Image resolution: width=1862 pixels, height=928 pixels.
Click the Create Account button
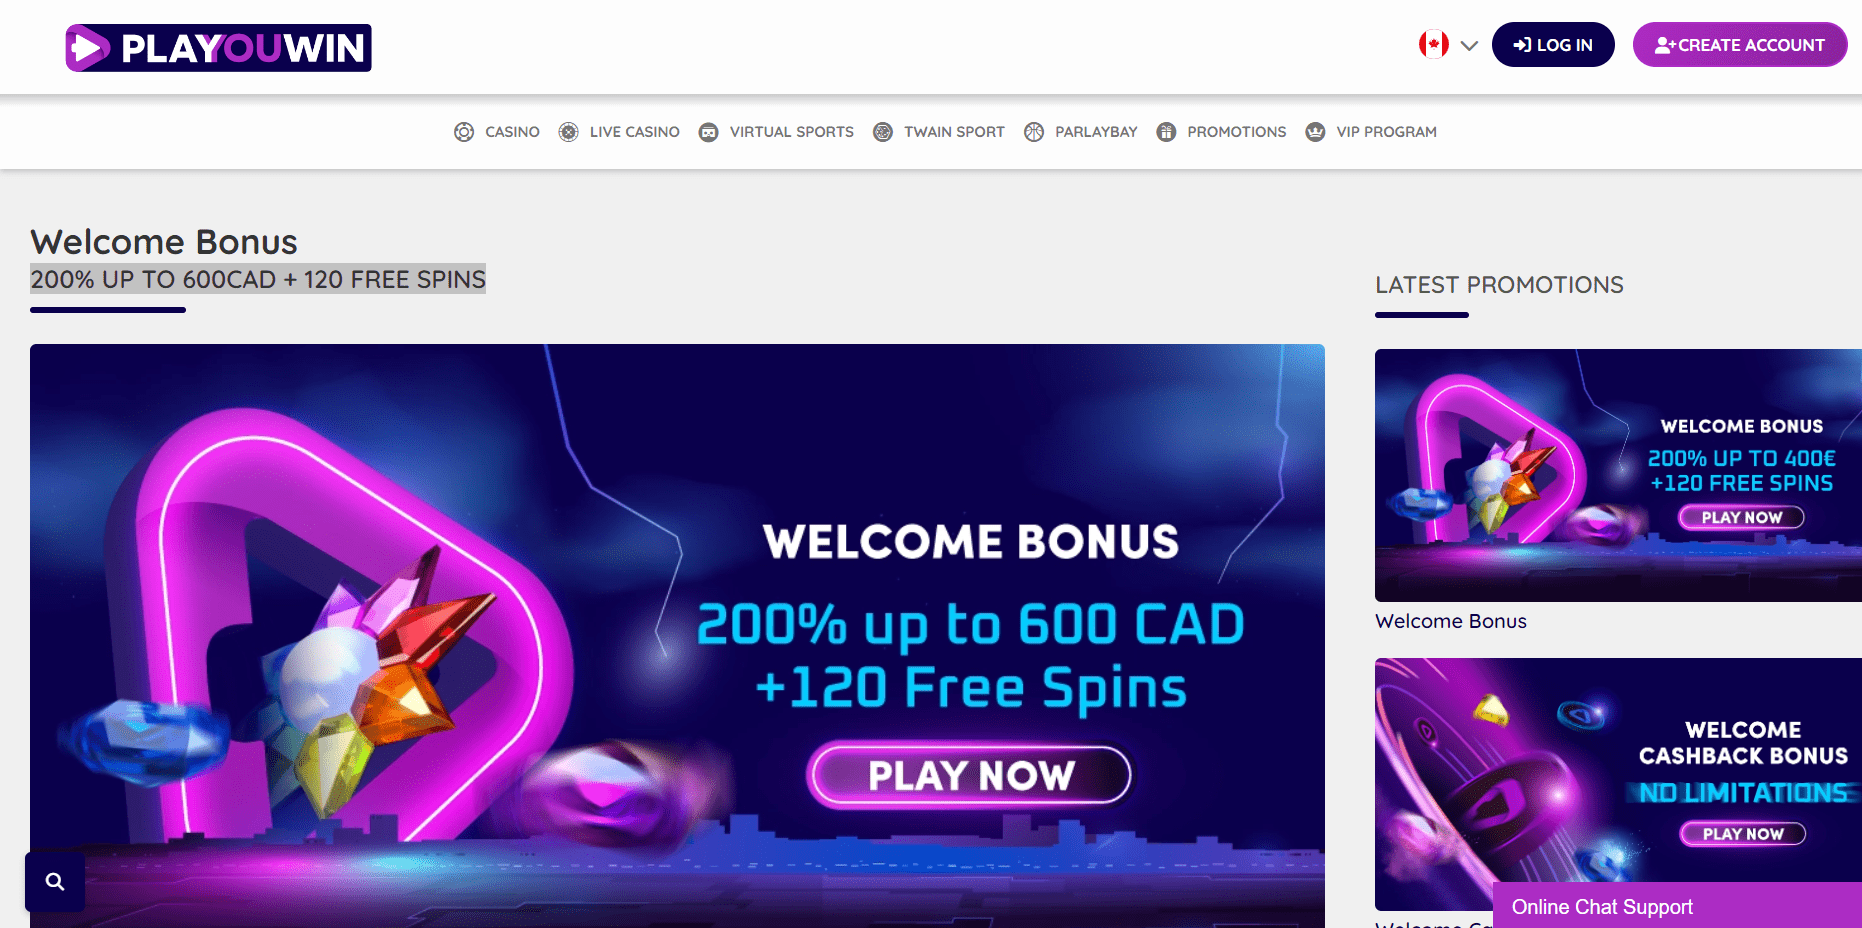click(x=1740, y=45)
